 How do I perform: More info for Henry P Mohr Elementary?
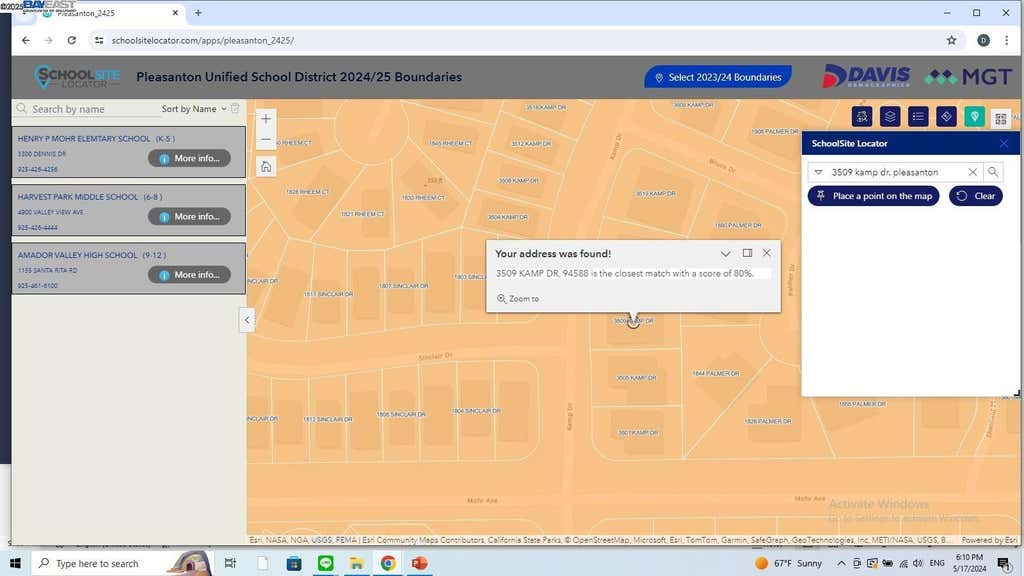(x=189, y=158)
